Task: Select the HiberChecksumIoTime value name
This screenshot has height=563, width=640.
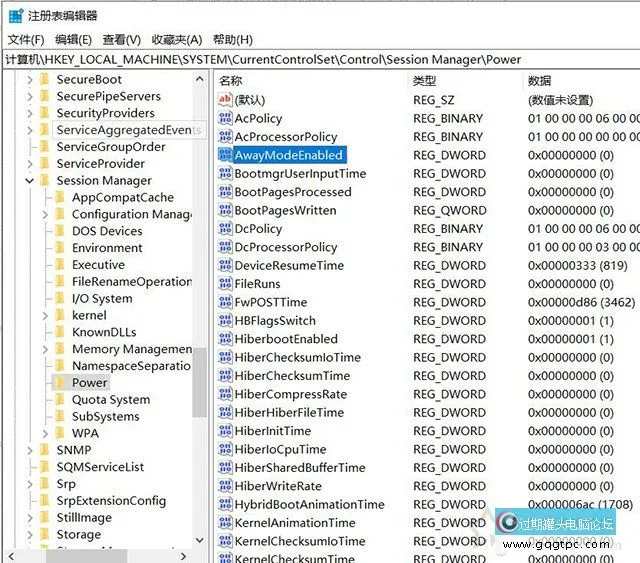Action: tap(298, 357)
